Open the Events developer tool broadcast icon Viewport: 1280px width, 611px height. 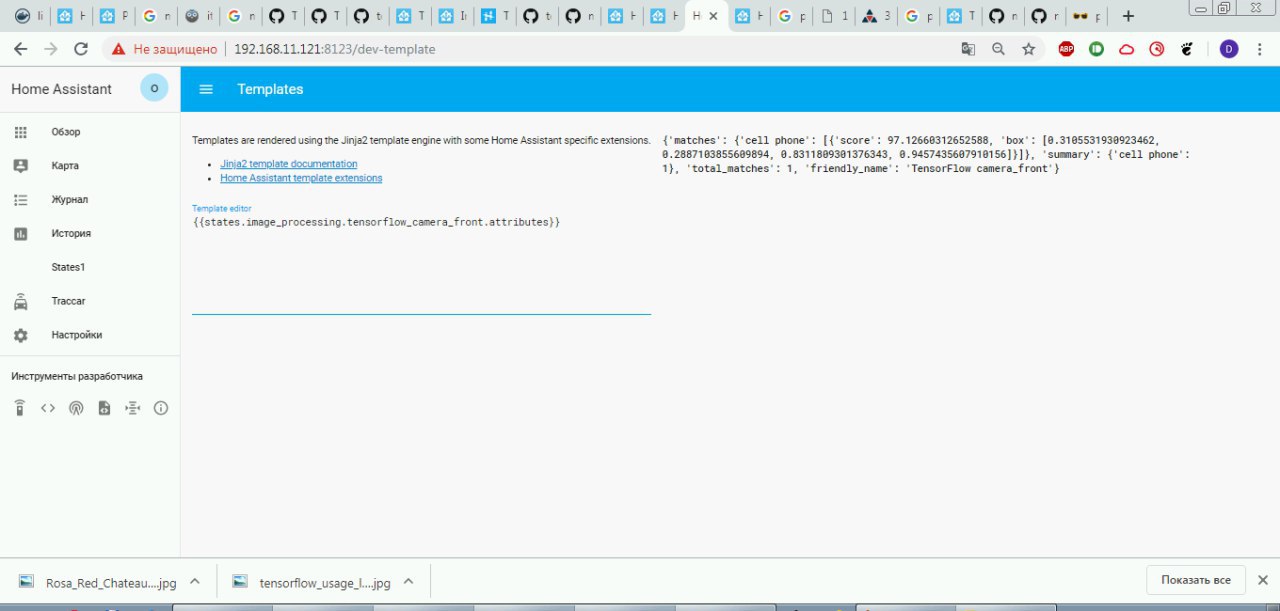(x=76, y=408)
